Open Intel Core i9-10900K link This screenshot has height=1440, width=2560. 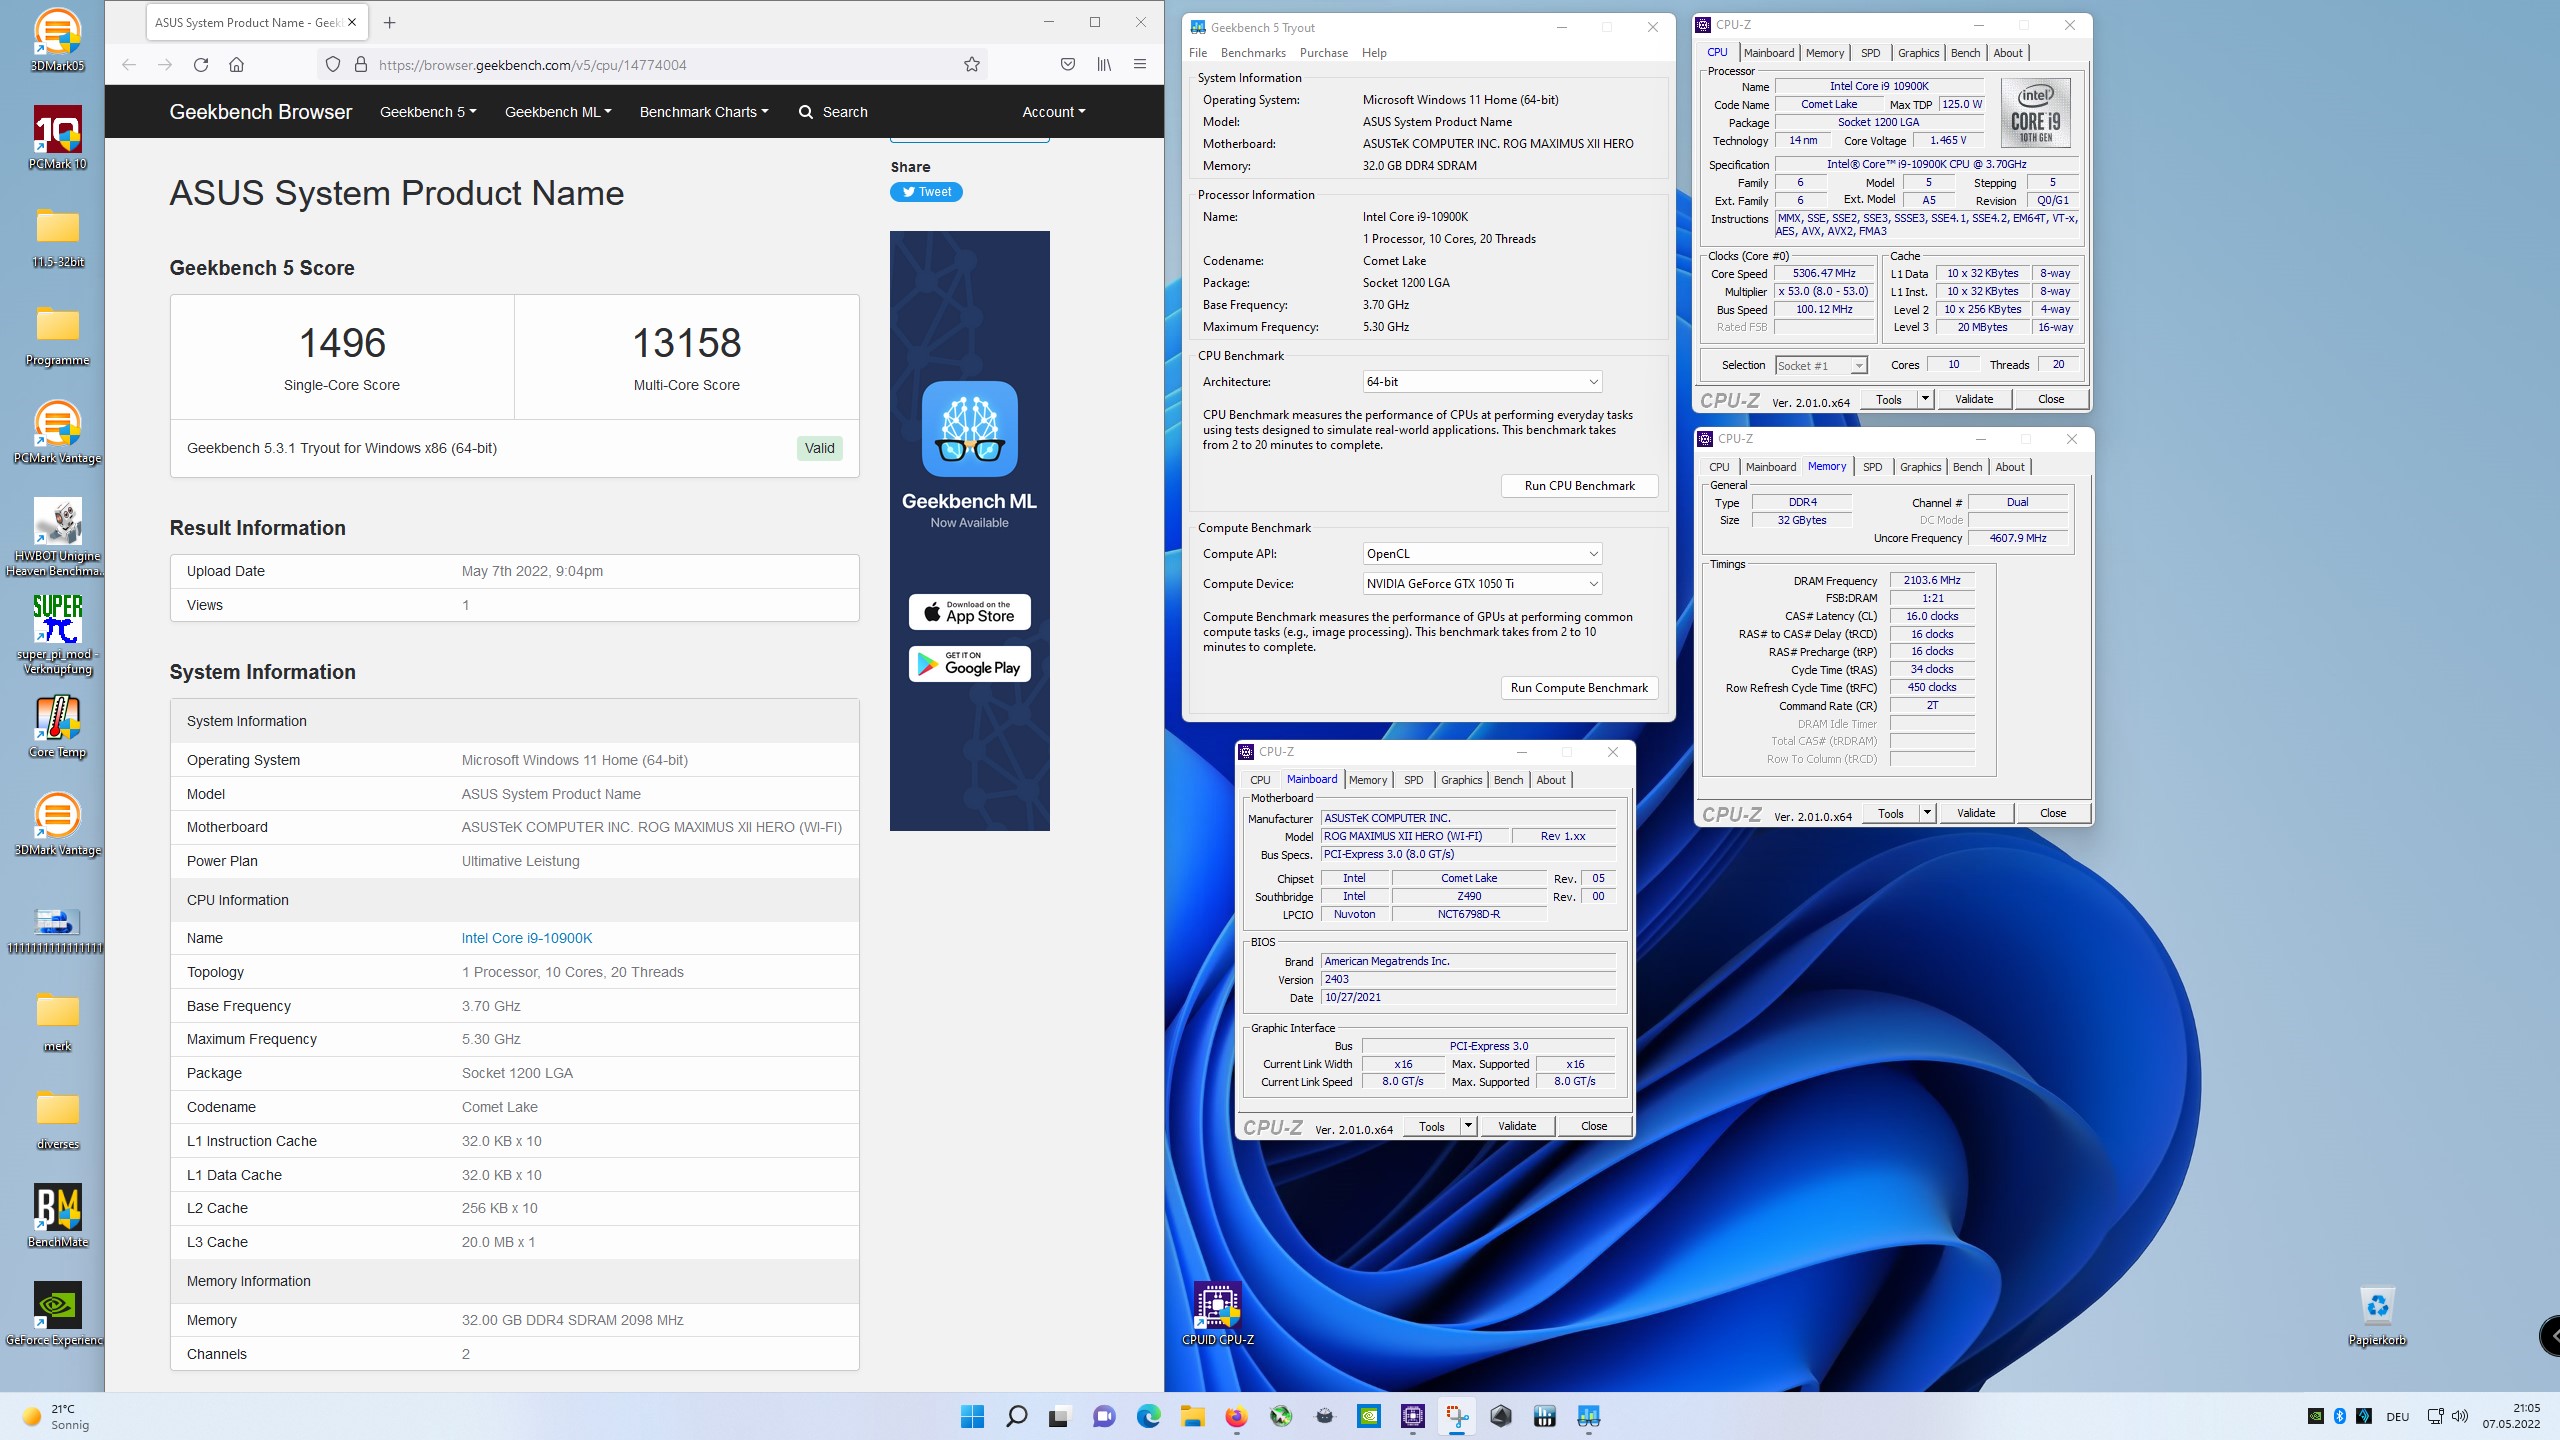527,938
